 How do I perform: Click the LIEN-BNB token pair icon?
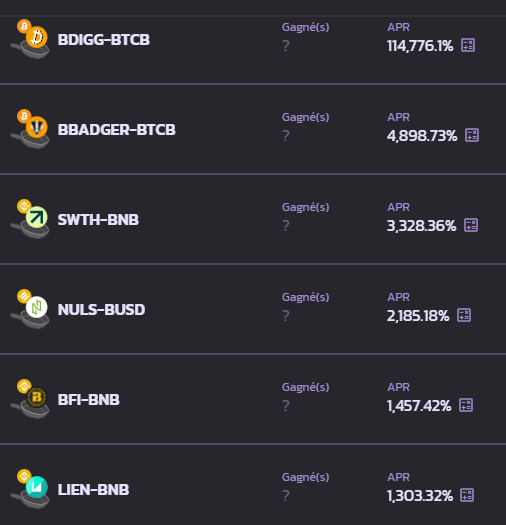click(30, 489)
